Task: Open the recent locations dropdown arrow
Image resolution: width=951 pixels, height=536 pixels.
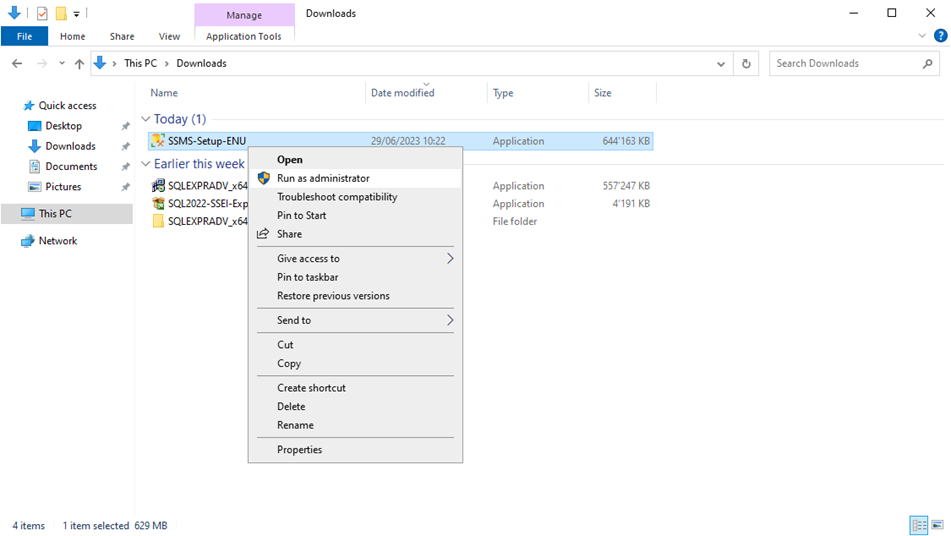Action: pos(62,63)
